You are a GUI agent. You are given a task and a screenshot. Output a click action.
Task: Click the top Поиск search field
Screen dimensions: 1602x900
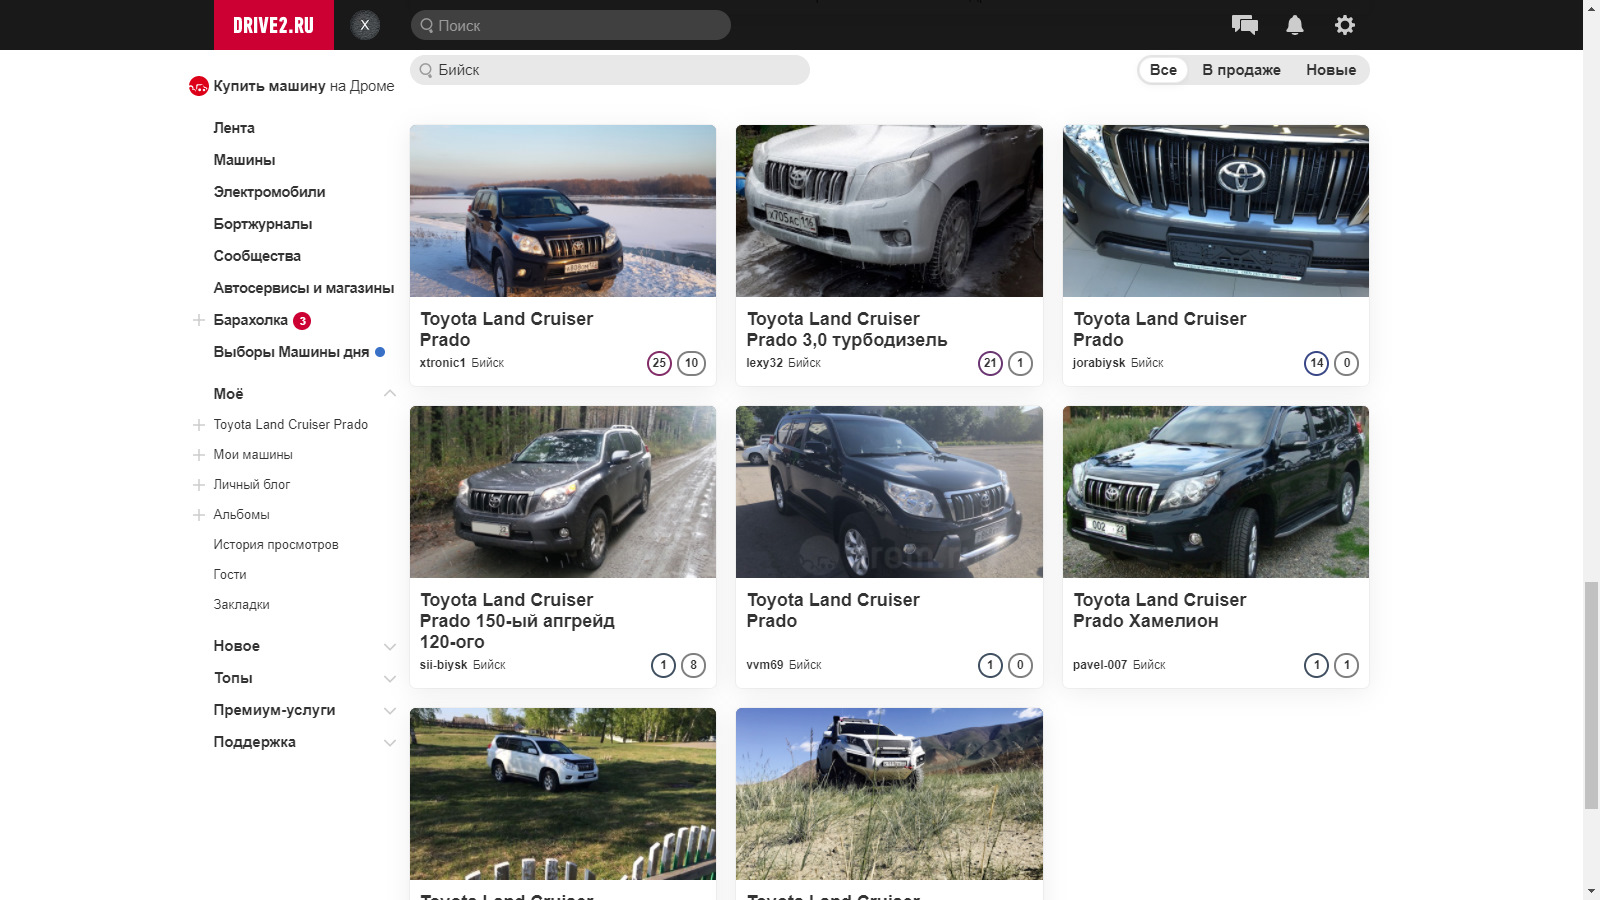[571, 25]
